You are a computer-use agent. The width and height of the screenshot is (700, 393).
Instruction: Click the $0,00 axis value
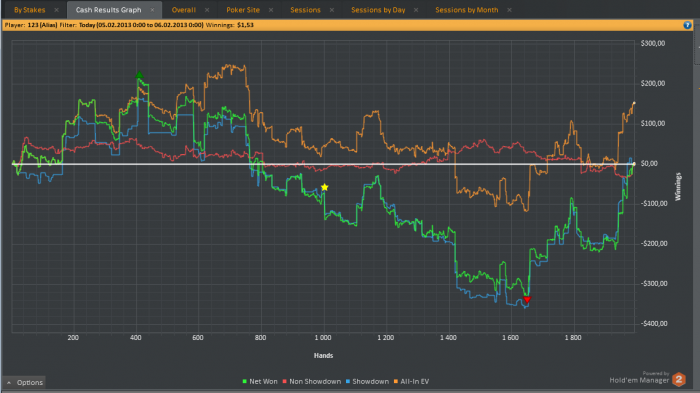(649, 163)
